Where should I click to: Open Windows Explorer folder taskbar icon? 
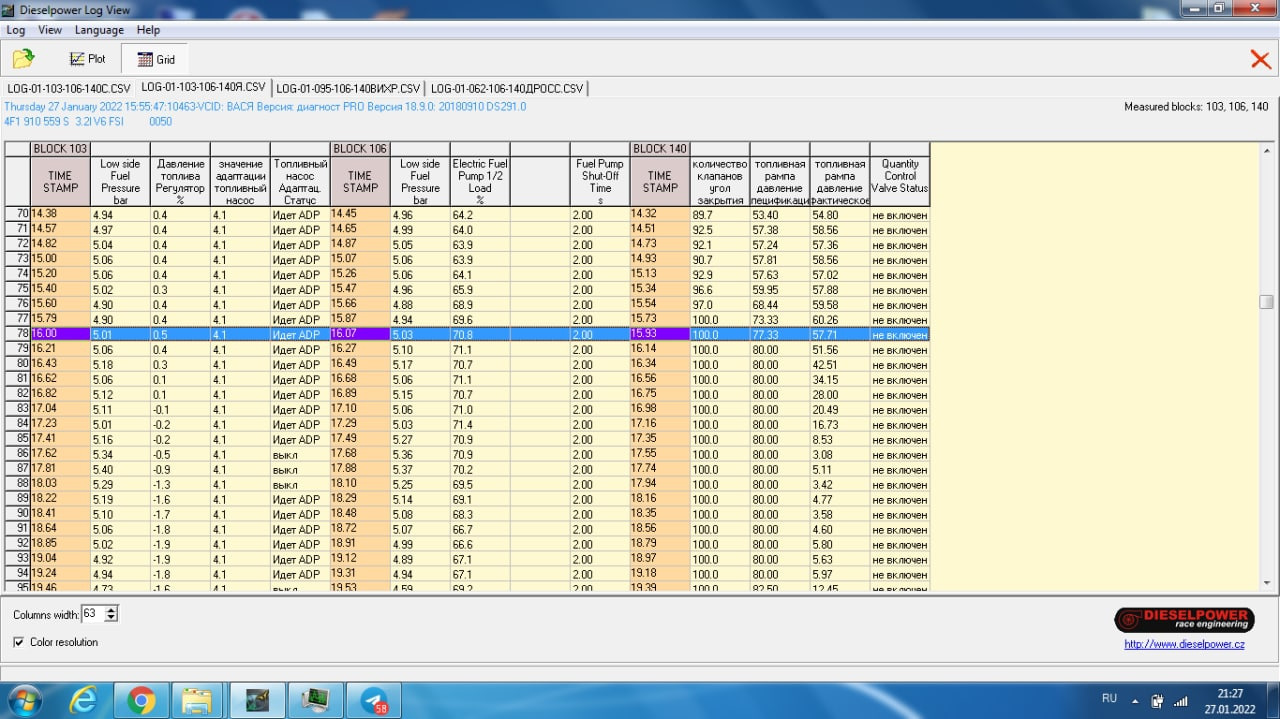click(x=198, y=700)
